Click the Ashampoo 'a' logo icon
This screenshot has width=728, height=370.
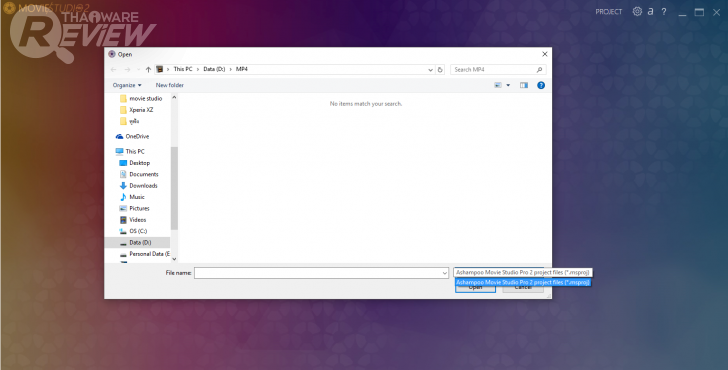pyautogui.click(x=650, y=12)
